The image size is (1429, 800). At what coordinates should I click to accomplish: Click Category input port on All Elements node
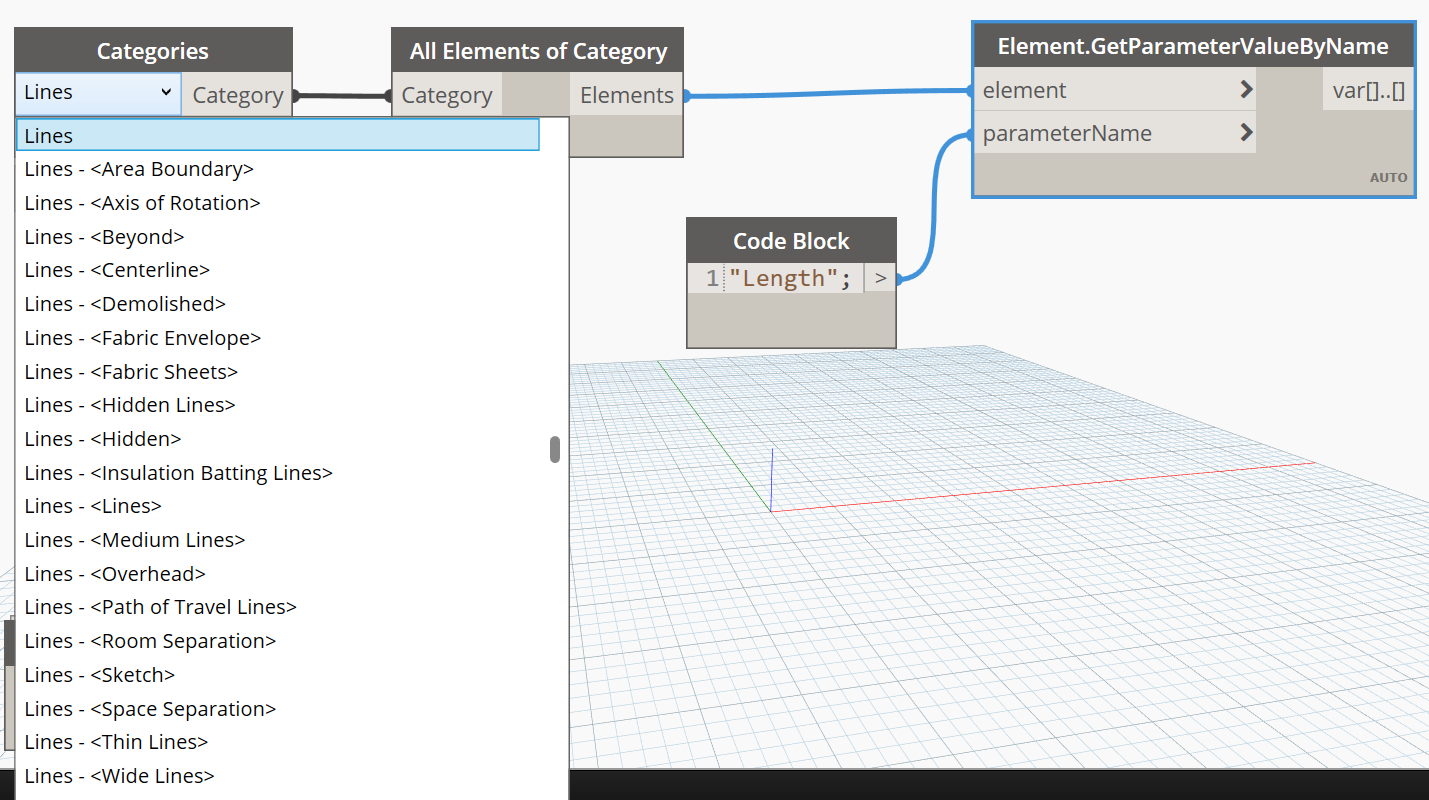(x=446, y=95)
